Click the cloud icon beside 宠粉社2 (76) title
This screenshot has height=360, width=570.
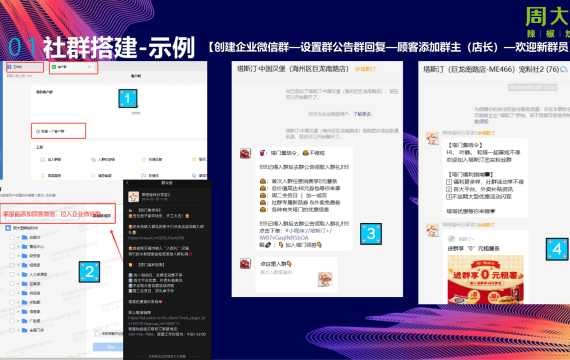click(564, 69)
